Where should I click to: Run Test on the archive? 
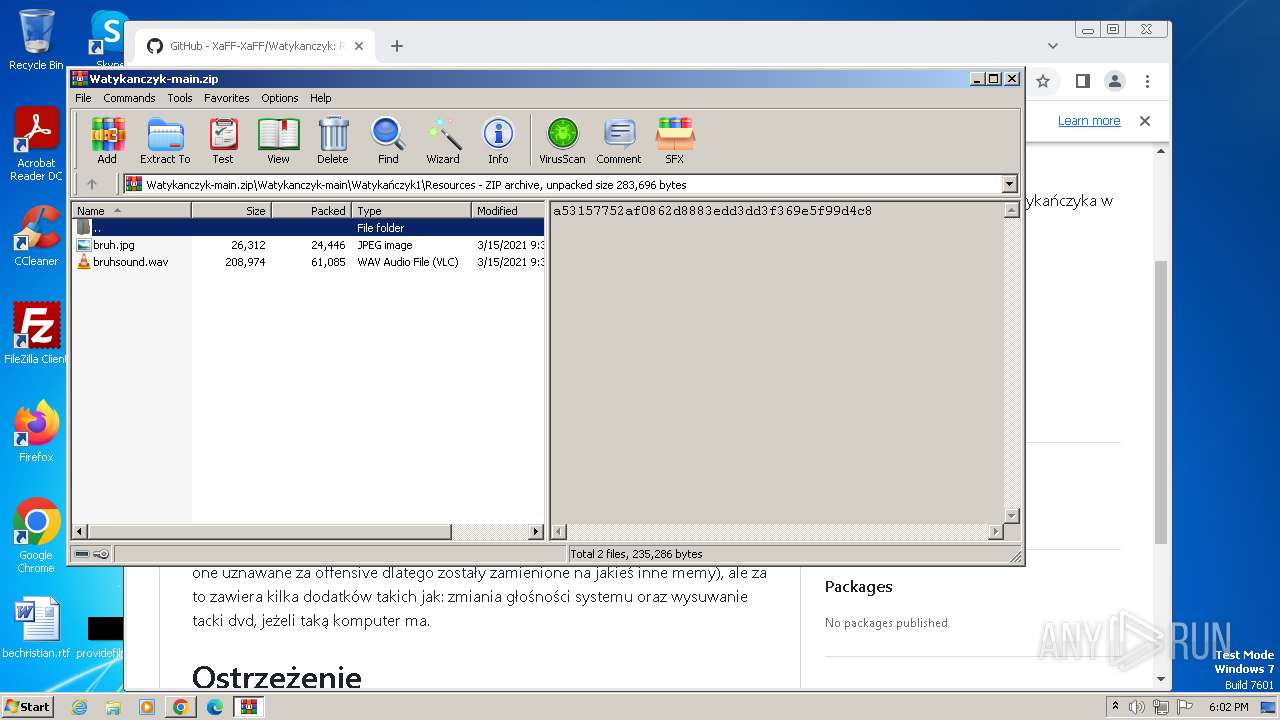[223, 140]
